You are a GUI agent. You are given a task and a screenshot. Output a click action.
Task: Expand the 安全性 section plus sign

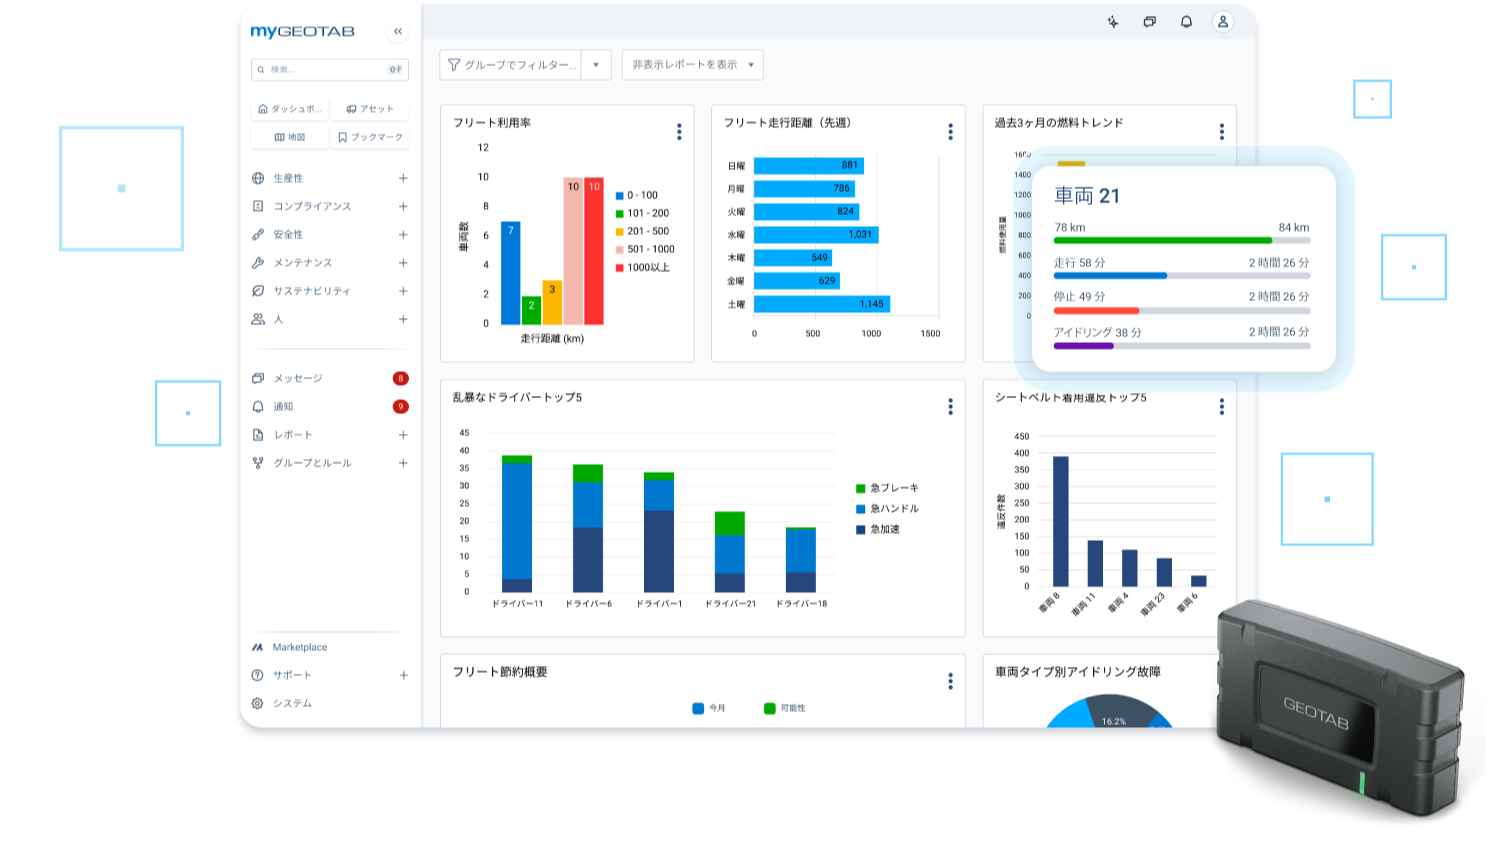pos(403,234)
